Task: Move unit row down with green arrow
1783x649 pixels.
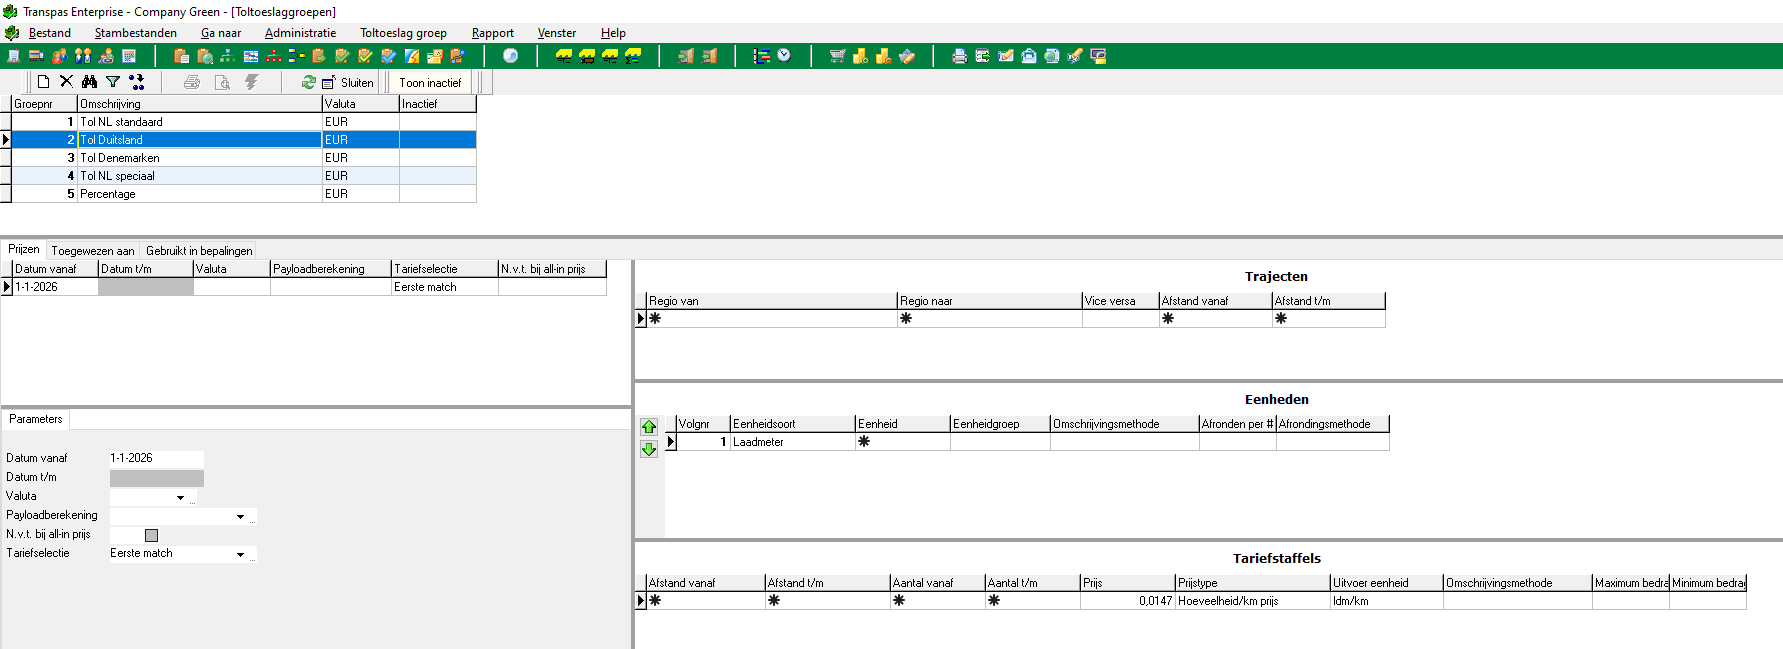Action: (649, 450)
